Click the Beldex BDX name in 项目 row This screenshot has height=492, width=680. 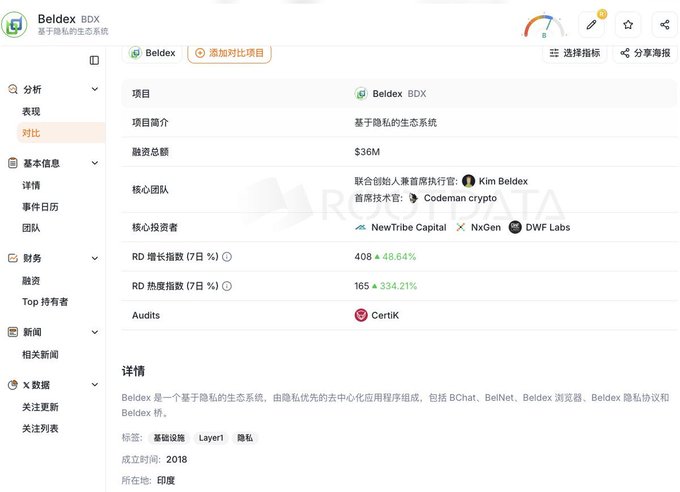click(x=399, y=94)
